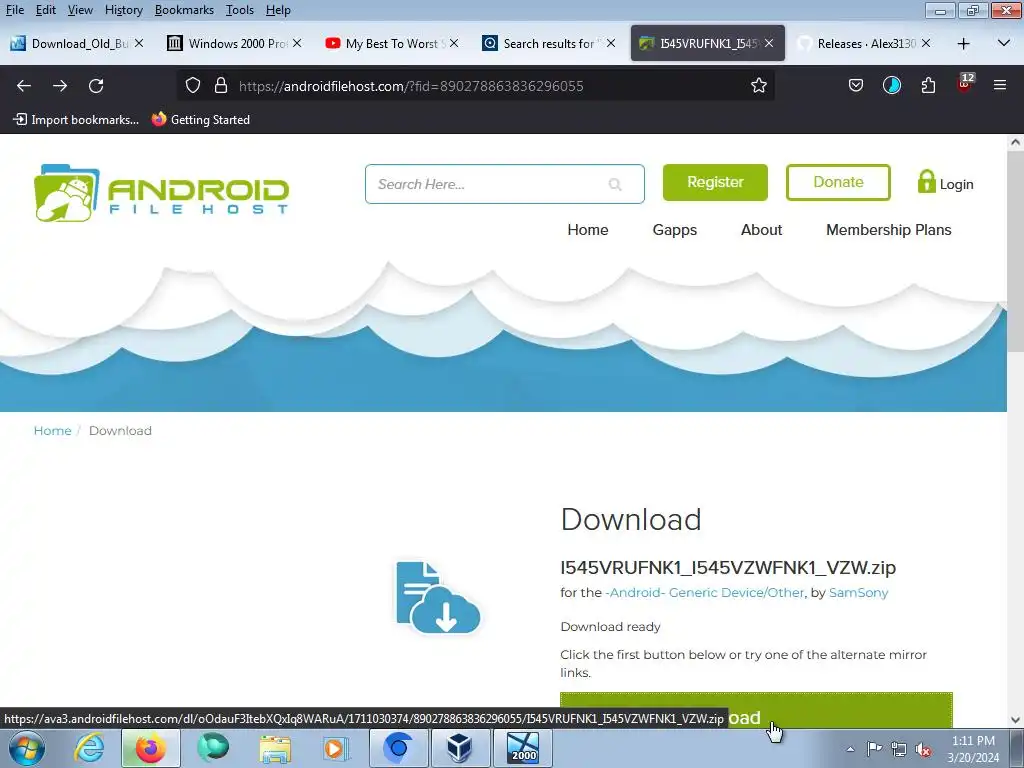1024x768 pixels.
Task: Click the muted volume tray icon
Action: (x=923, y=749)
